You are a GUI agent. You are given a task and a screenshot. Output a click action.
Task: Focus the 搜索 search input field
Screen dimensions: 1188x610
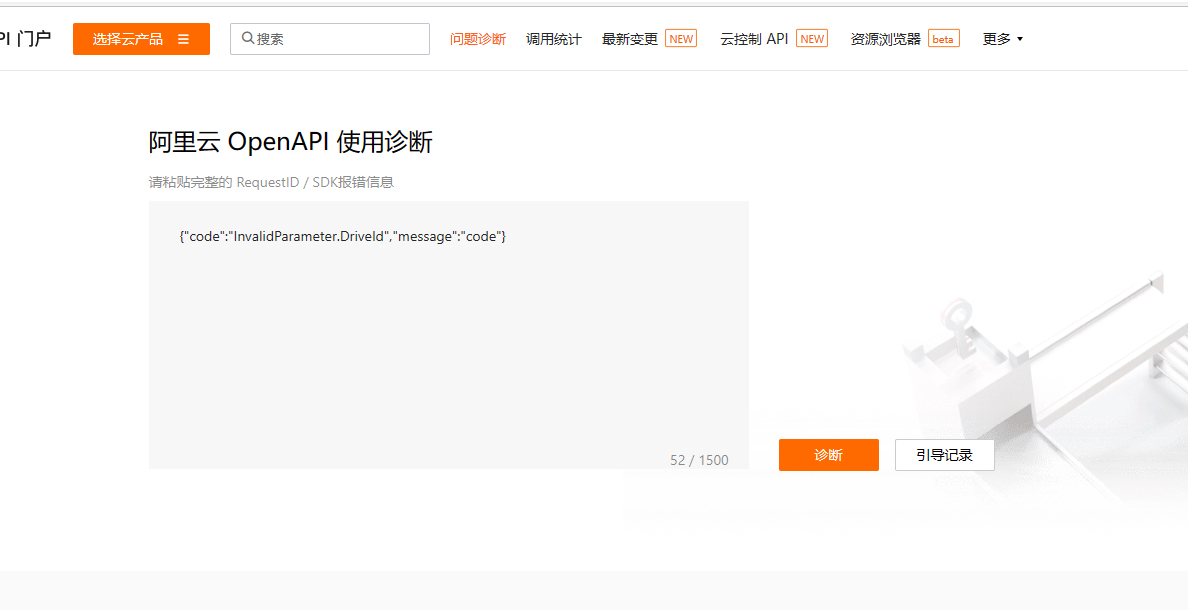(x=330, y=39)
